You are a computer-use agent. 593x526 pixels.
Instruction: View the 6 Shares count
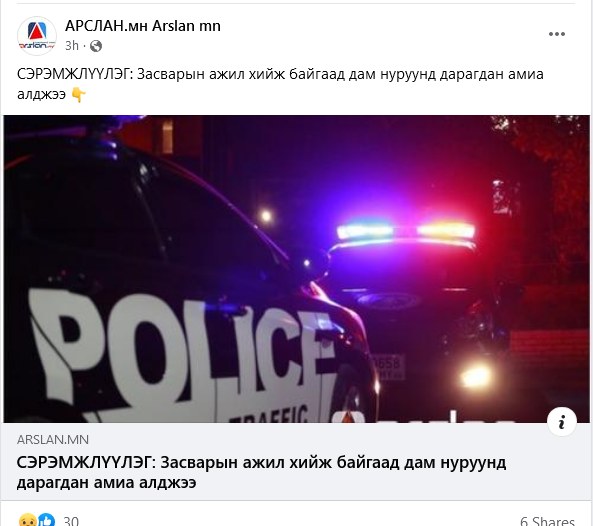tap(547, 521)
